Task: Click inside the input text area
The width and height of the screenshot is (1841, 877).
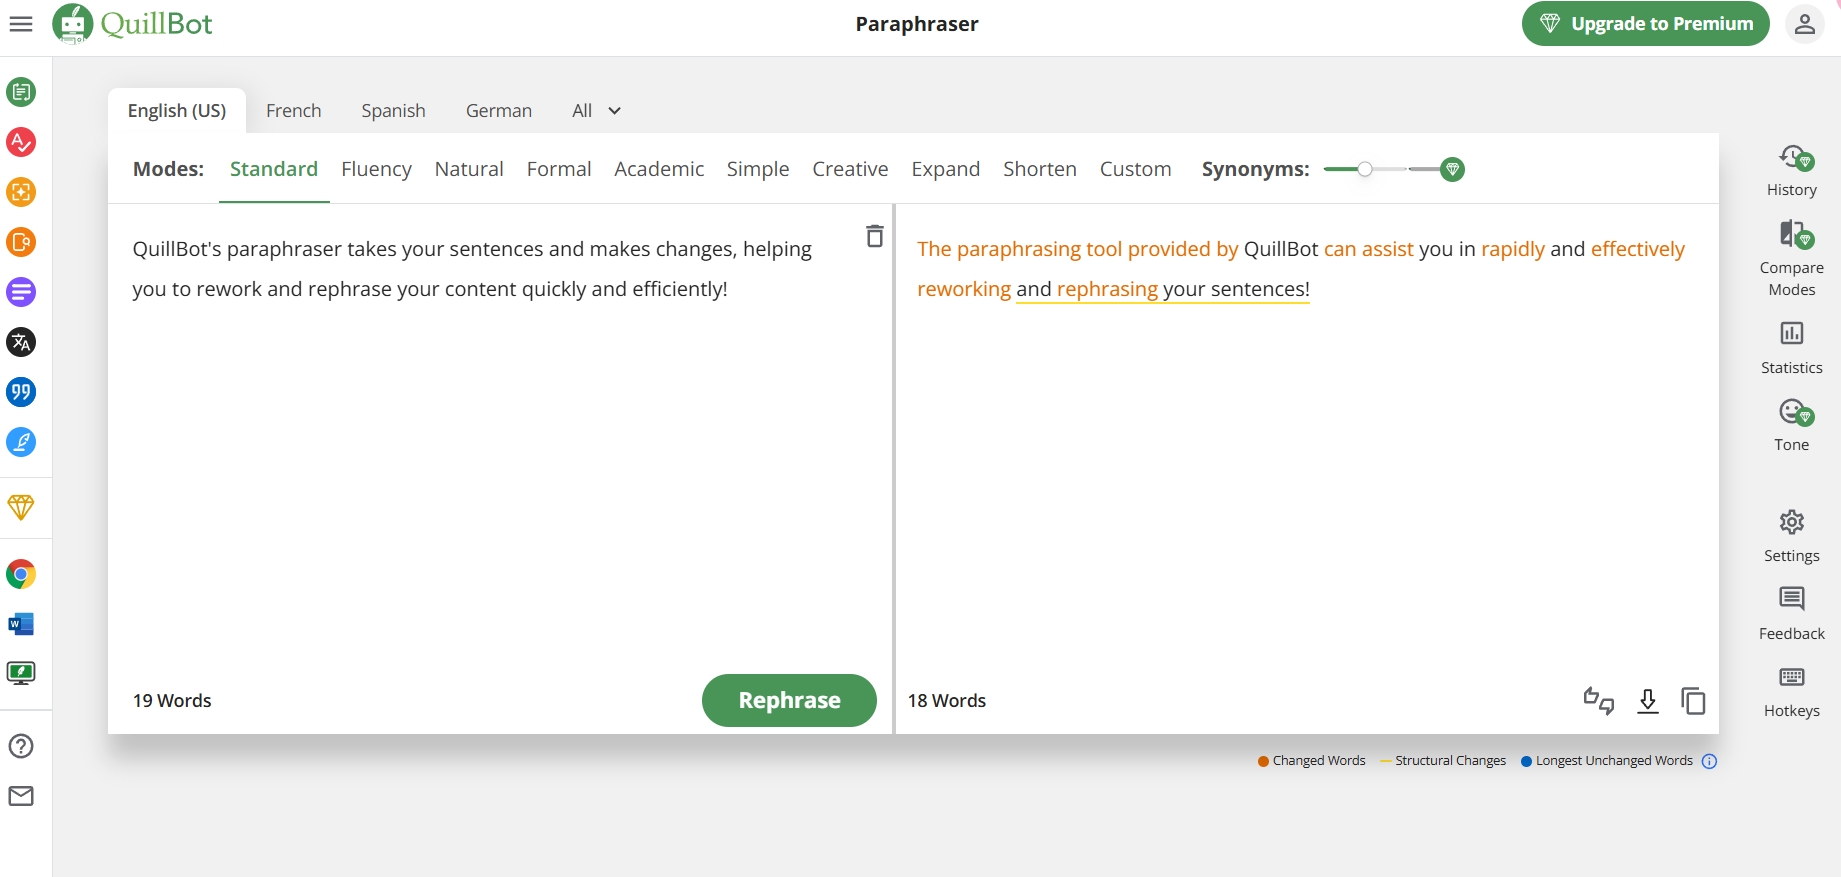Action: pyautogui.click(x=490, y=440)
